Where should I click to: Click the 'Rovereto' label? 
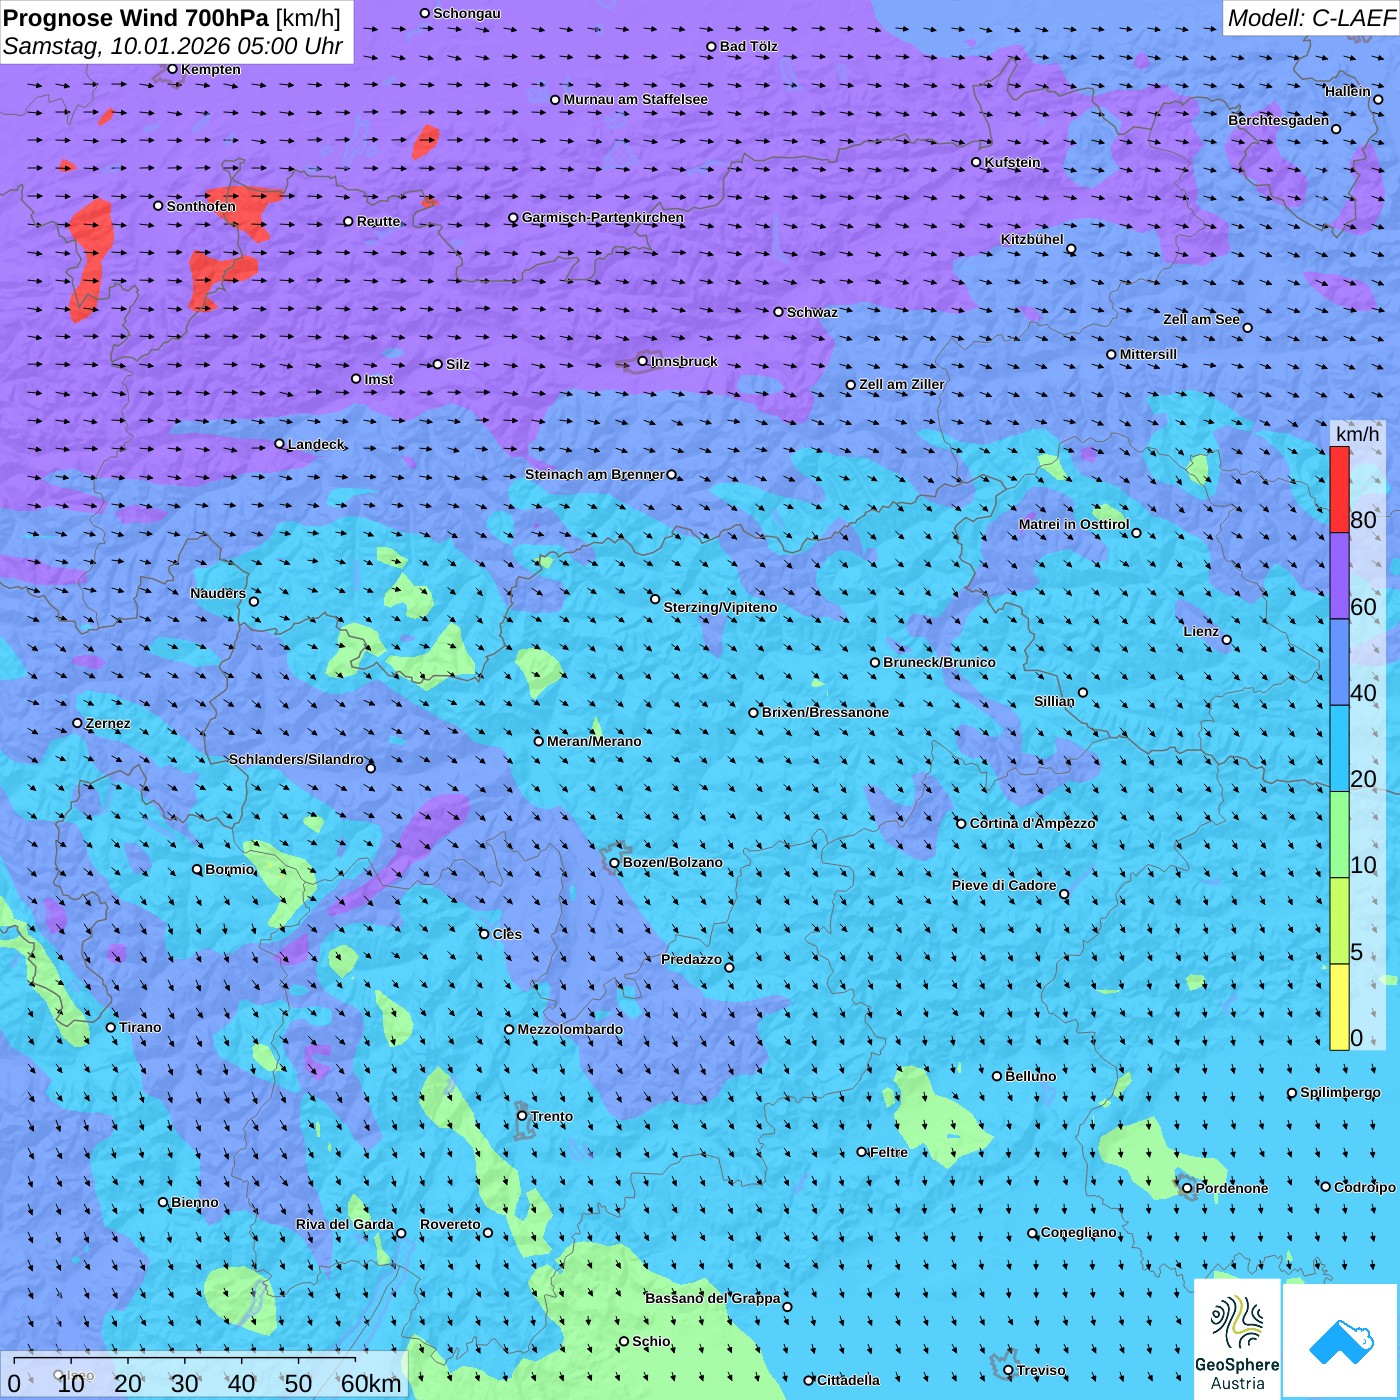point(450,1224)
